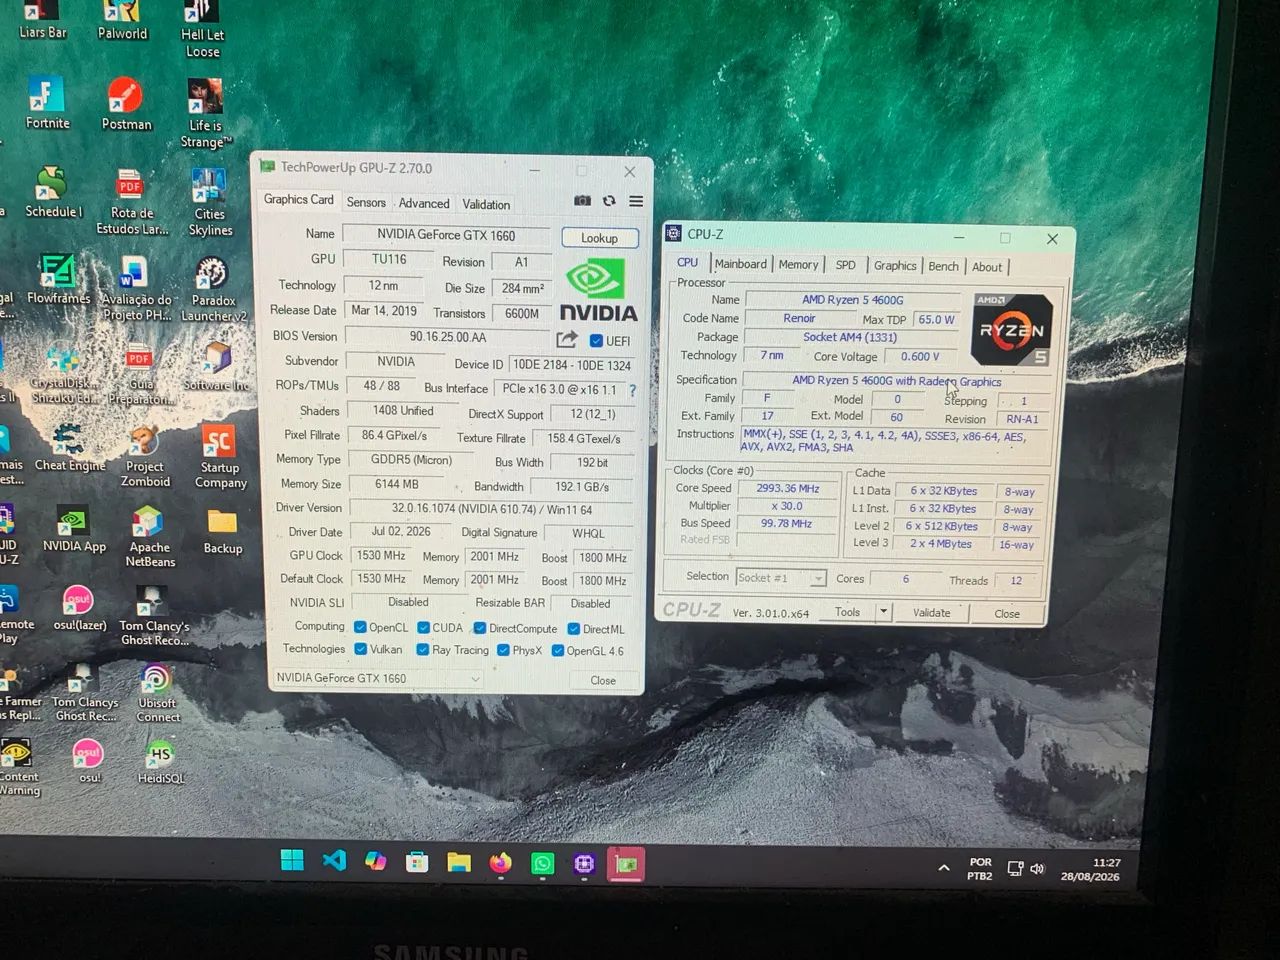Open WhatsApp from the taskbar
The width and height of the screenshot is (1280, 960).
(542, 863)
